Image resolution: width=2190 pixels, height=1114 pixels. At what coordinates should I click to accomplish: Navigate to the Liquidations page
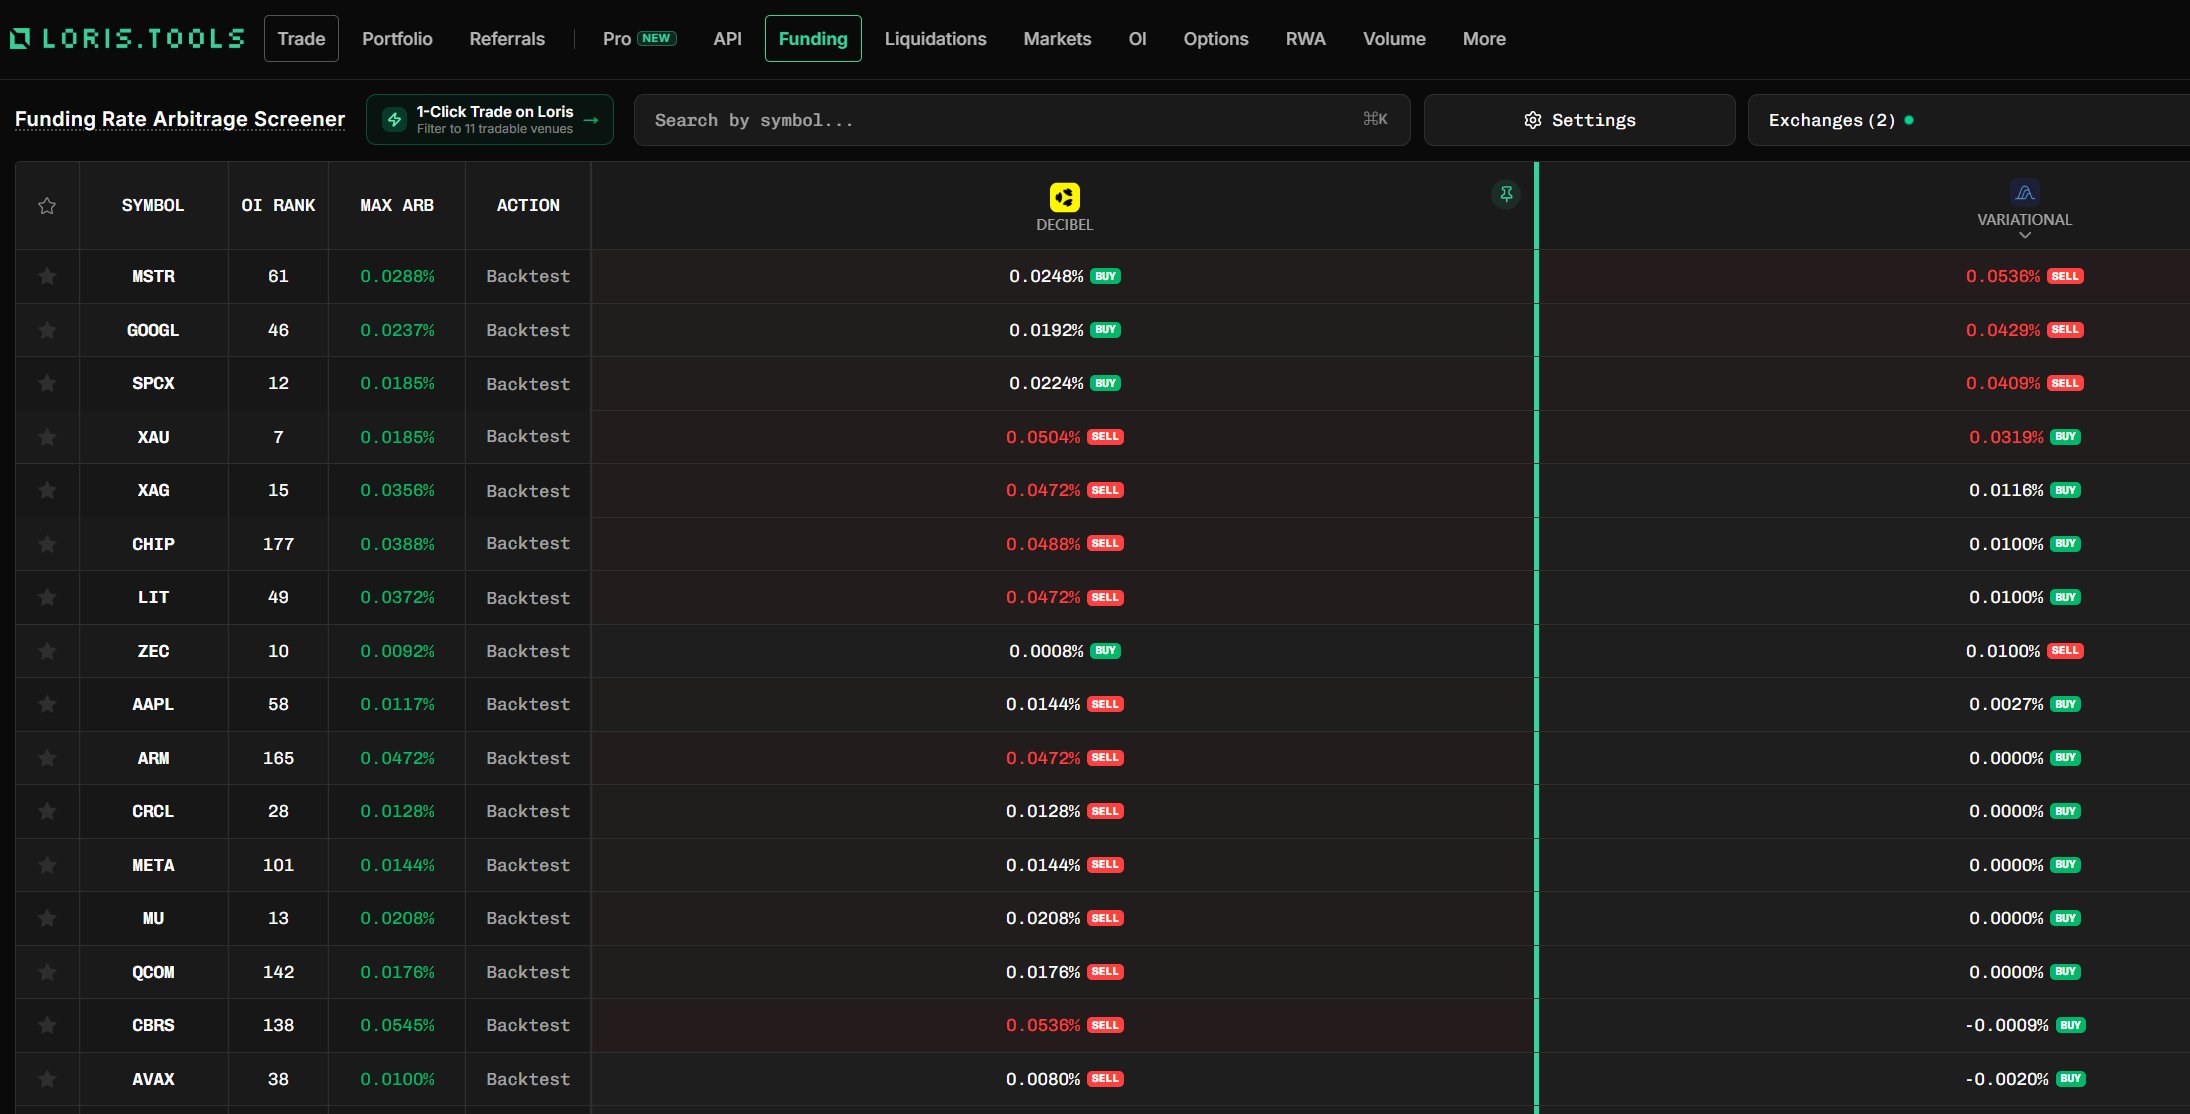(x=935, y=39)
